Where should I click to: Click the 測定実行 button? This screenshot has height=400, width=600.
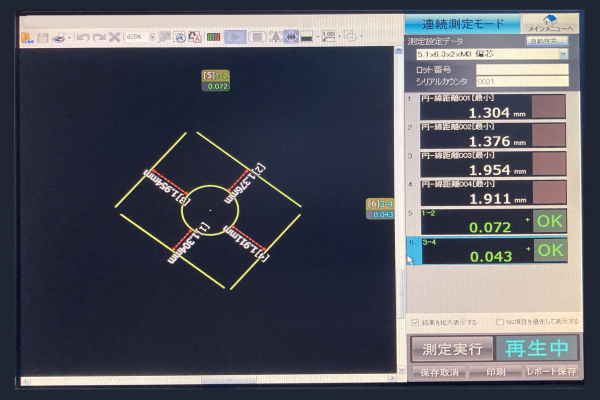[452, 349]
